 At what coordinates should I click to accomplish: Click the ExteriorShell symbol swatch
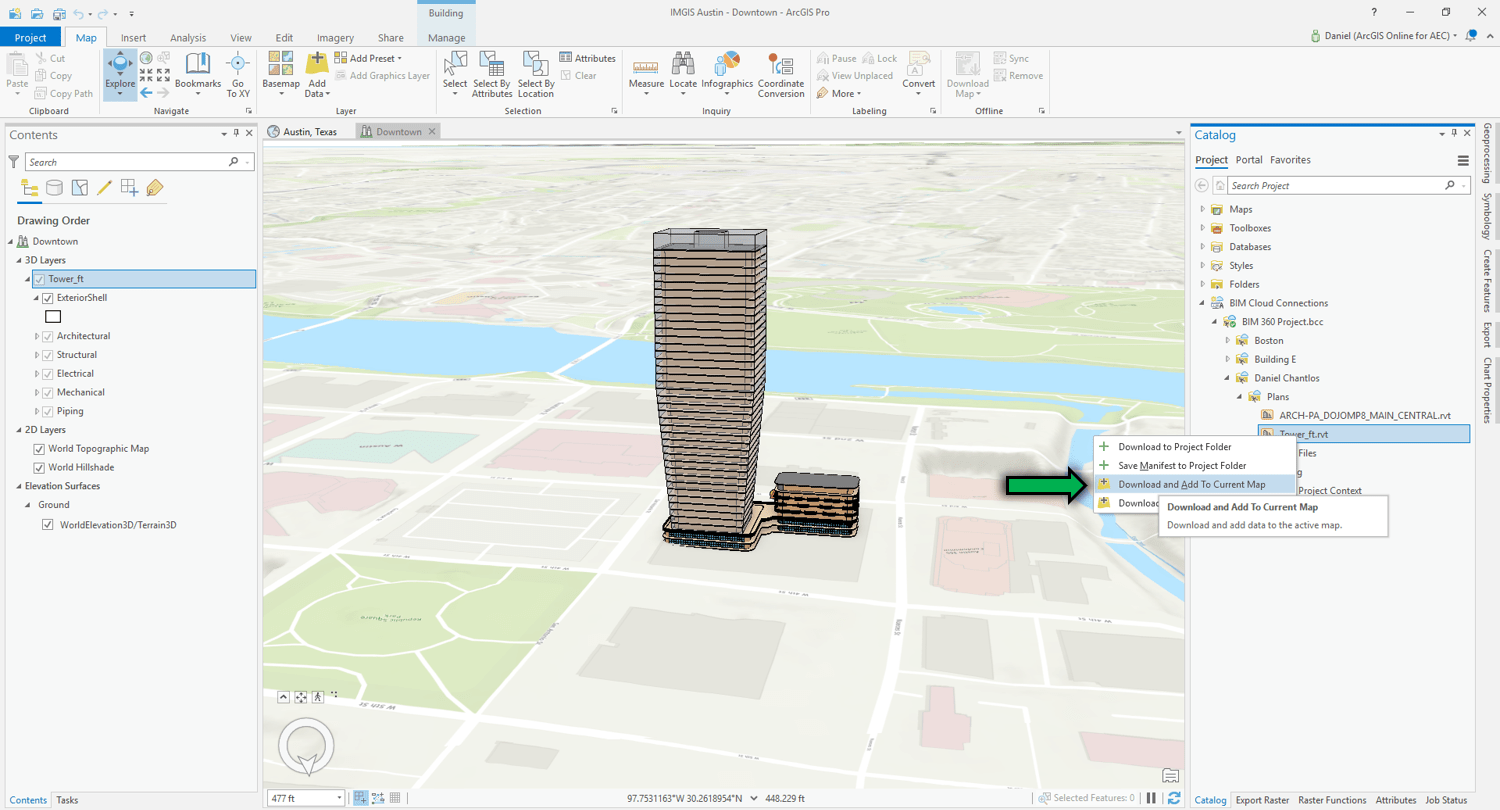[53, 316]
